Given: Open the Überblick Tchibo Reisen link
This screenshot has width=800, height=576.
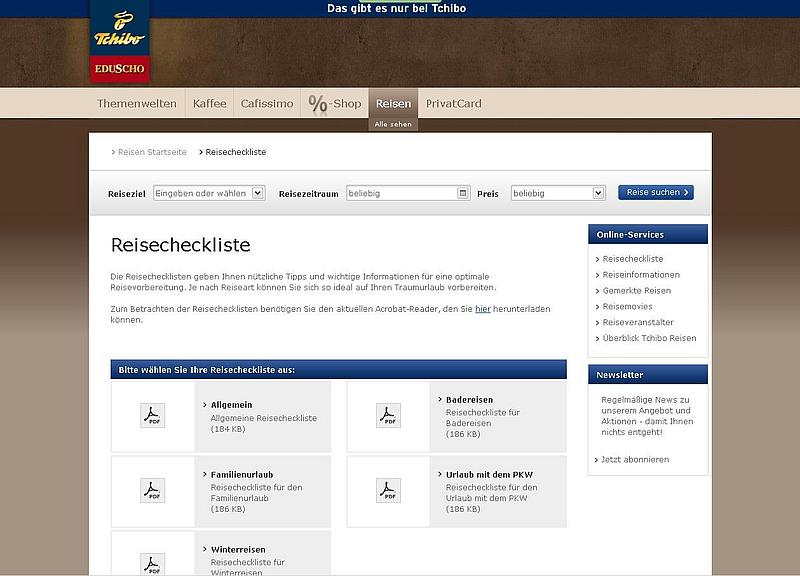Looking at the screenshot, I should 649,338.
